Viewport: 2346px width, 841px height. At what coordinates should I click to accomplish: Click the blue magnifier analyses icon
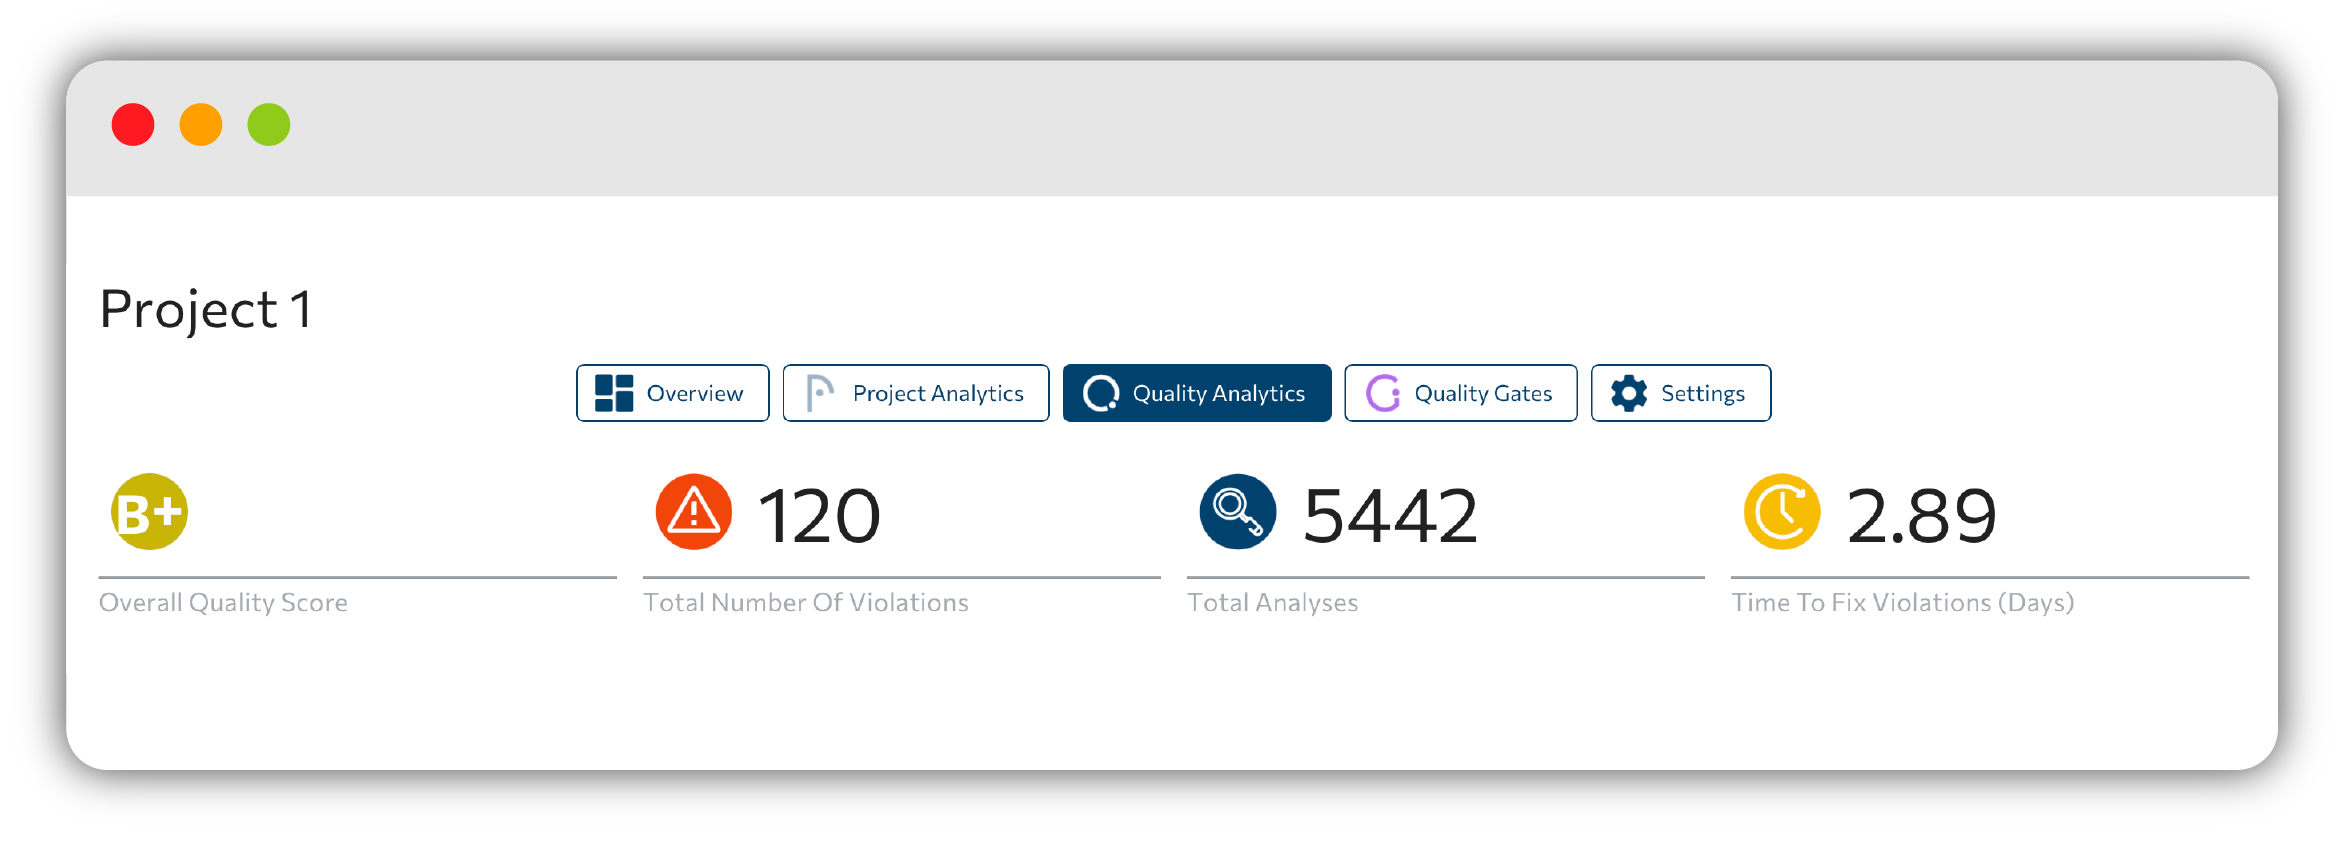point(1238,512)
